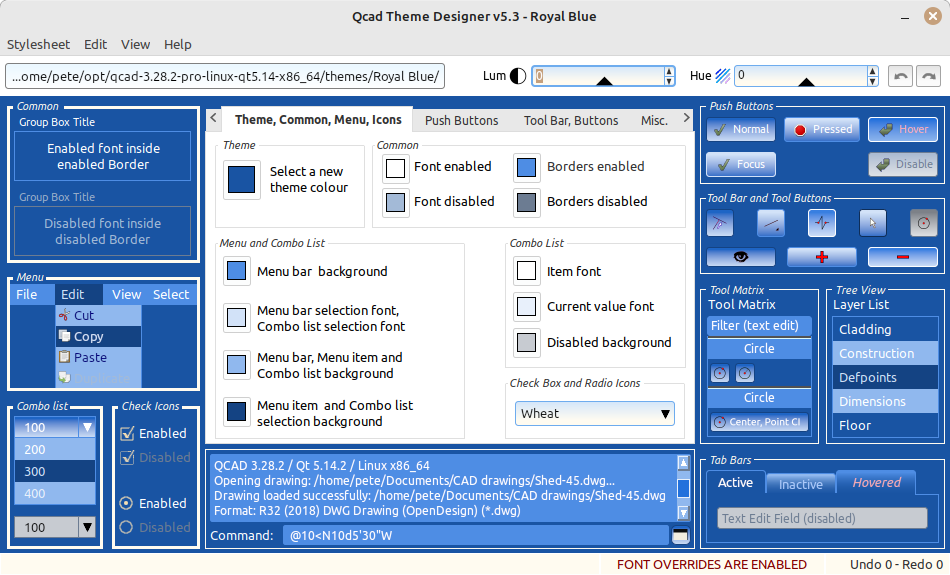The height and width of the screenshot is (575, 950).
Task: Click the Paste menu item
Action: pos(99,357)
